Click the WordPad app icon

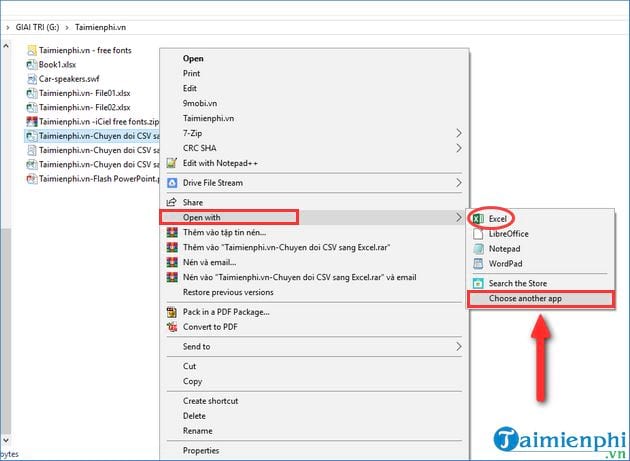pos(478,264)
